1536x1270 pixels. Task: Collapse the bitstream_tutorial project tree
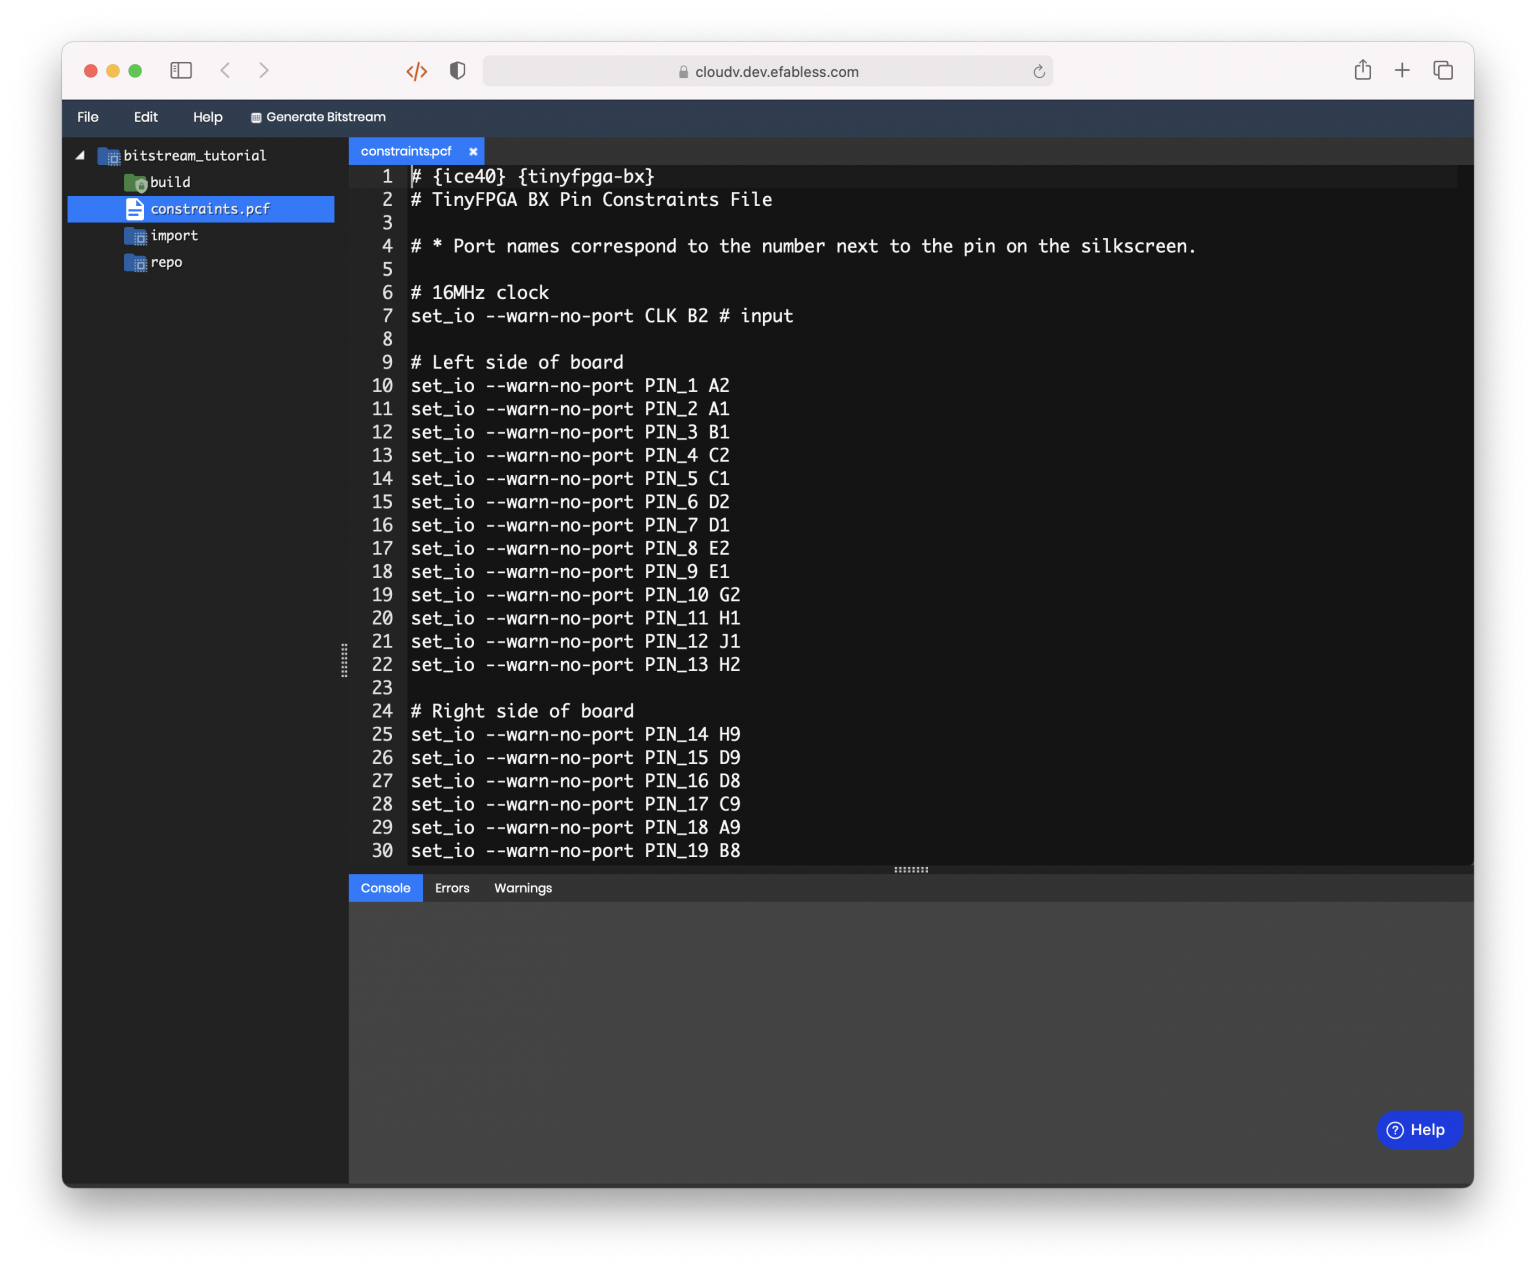(80, 155)
